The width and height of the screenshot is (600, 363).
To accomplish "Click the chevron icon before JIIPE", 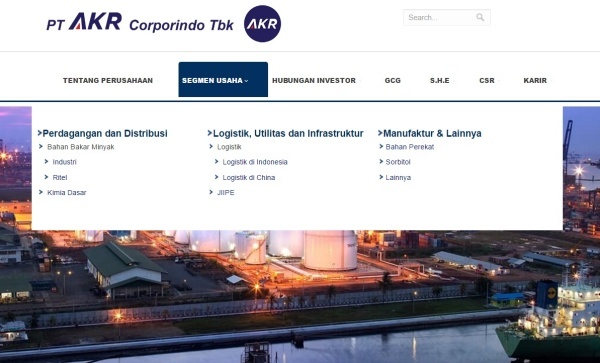I will pyautogui.click(x=211, y=192).
